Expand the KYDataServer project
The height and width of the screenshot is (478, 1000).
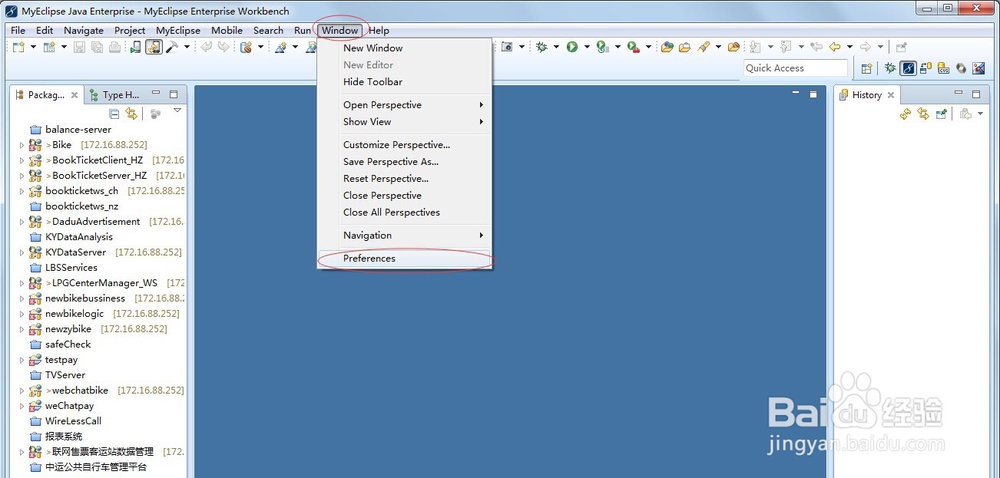[22, 252]
